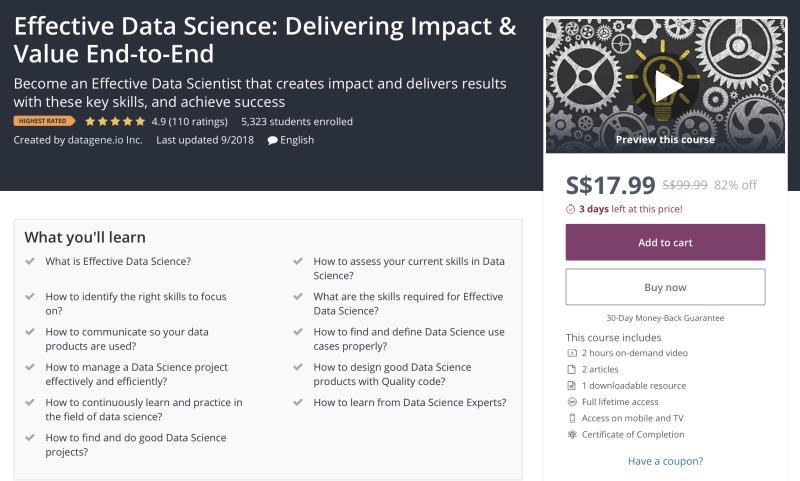The width and height of the screenshot is (800, 481).
Task: Click the full lifetime access icon
Action: click(572, 402)
